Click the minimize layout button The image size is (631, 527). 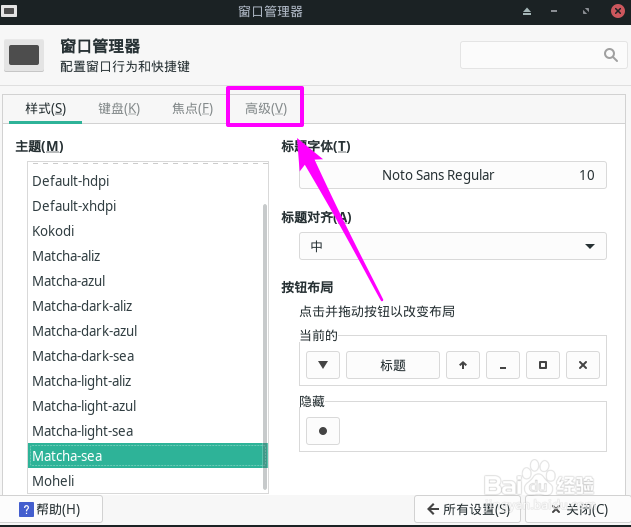pos(503,365)
